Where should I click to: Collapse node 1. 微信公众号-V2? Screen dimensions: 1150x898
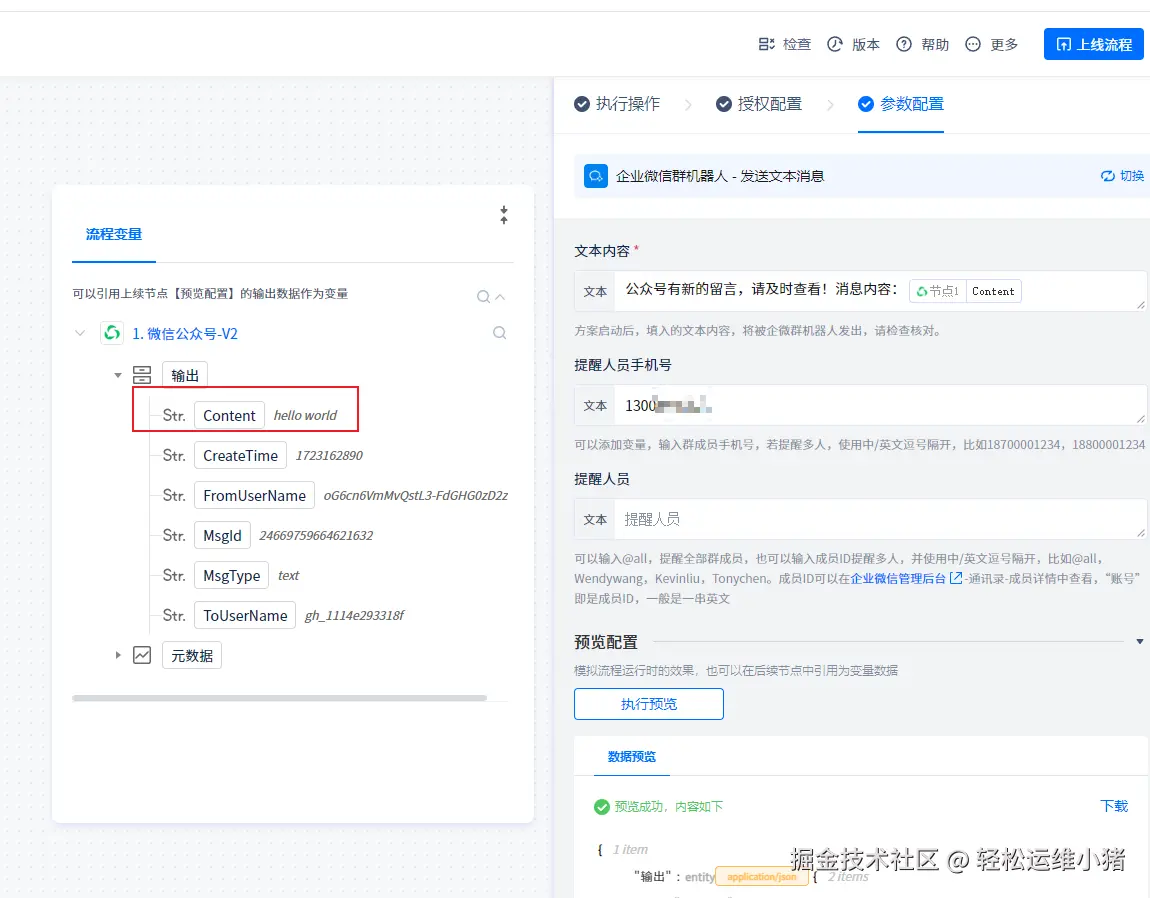[x=79, y=333]
